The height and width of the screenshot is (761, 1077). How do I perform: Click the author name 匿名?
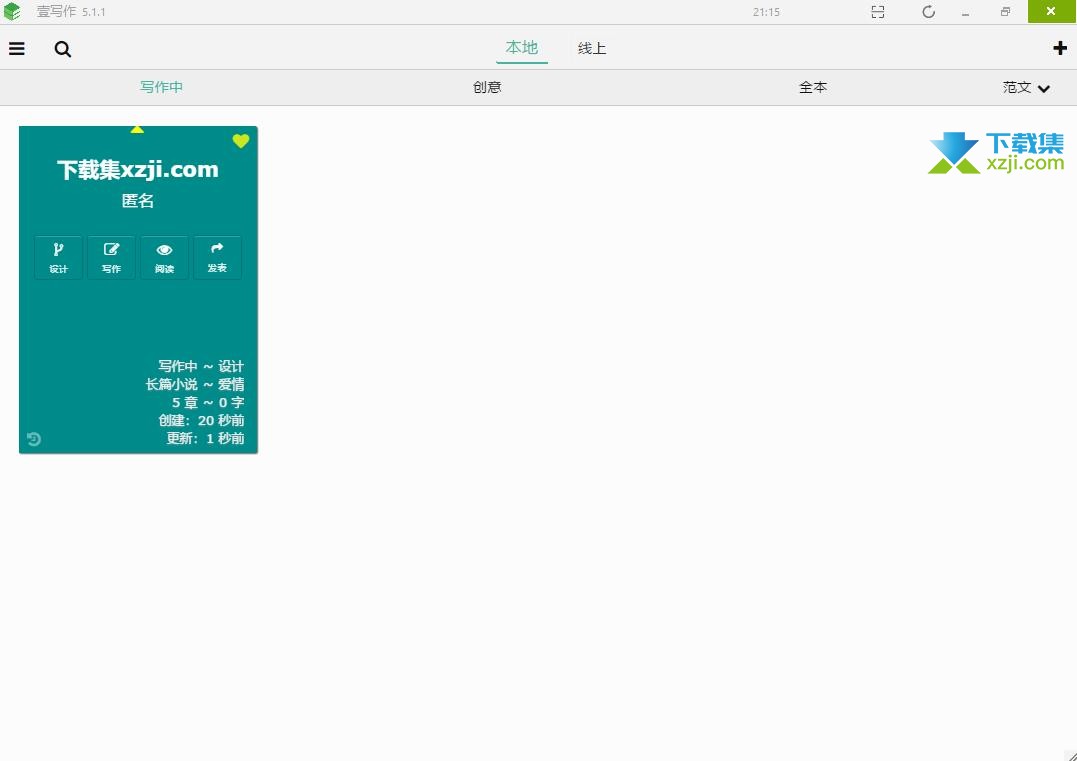[x=137, y=201]
